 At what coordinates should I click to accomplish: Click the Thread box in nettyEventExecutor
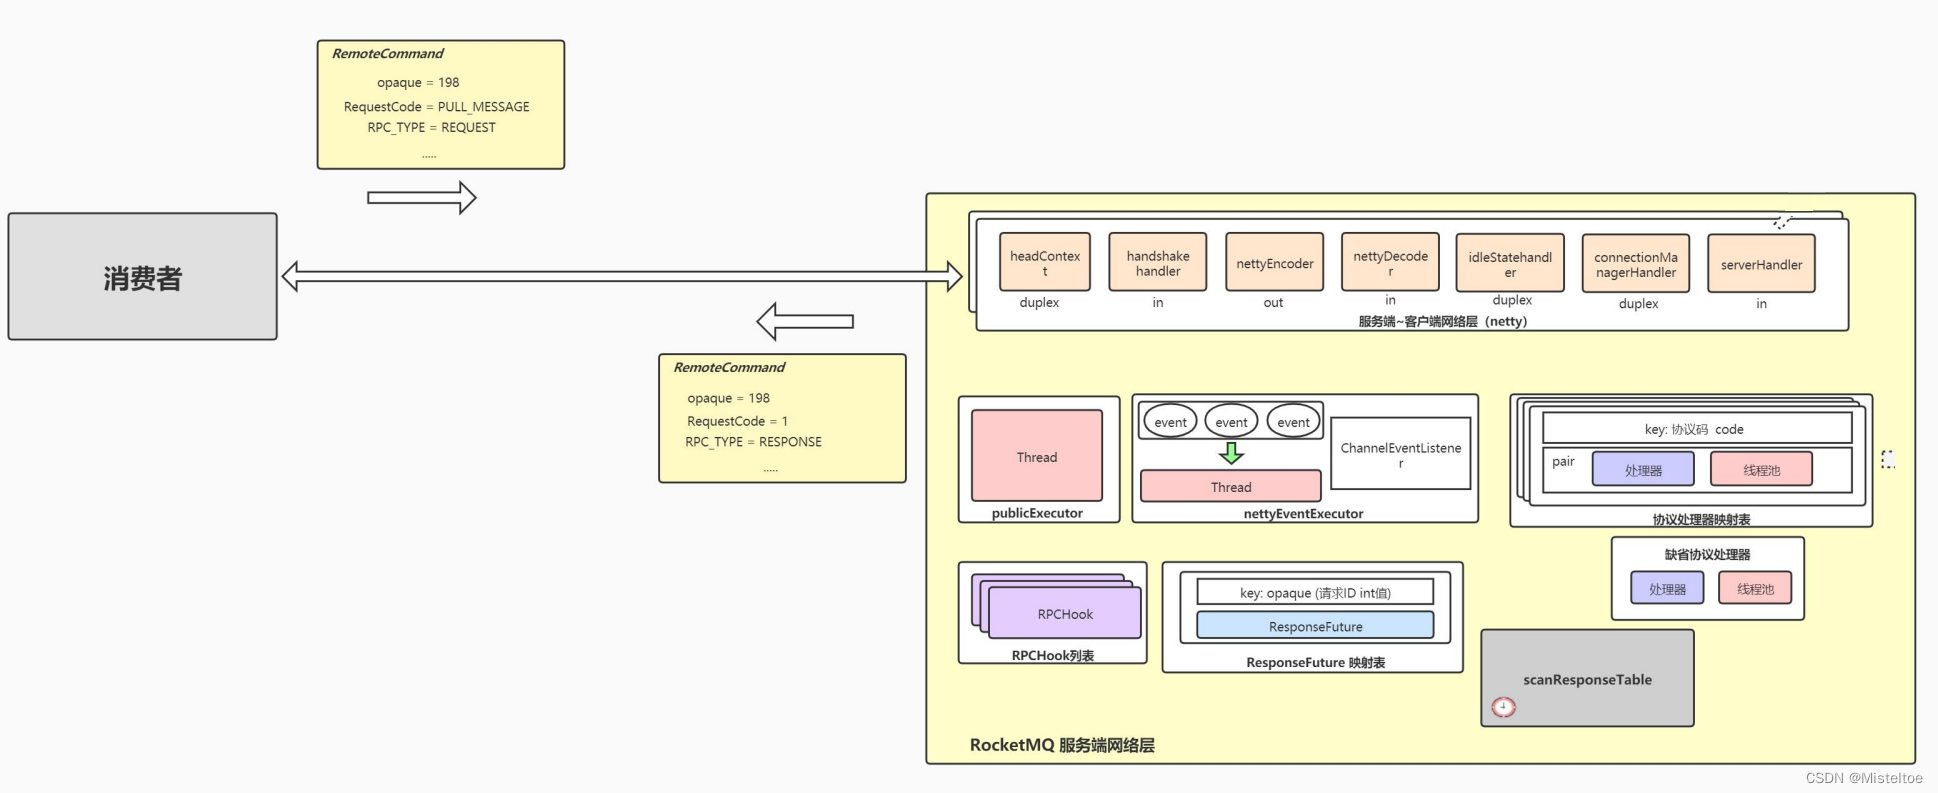pos(1231,487)
